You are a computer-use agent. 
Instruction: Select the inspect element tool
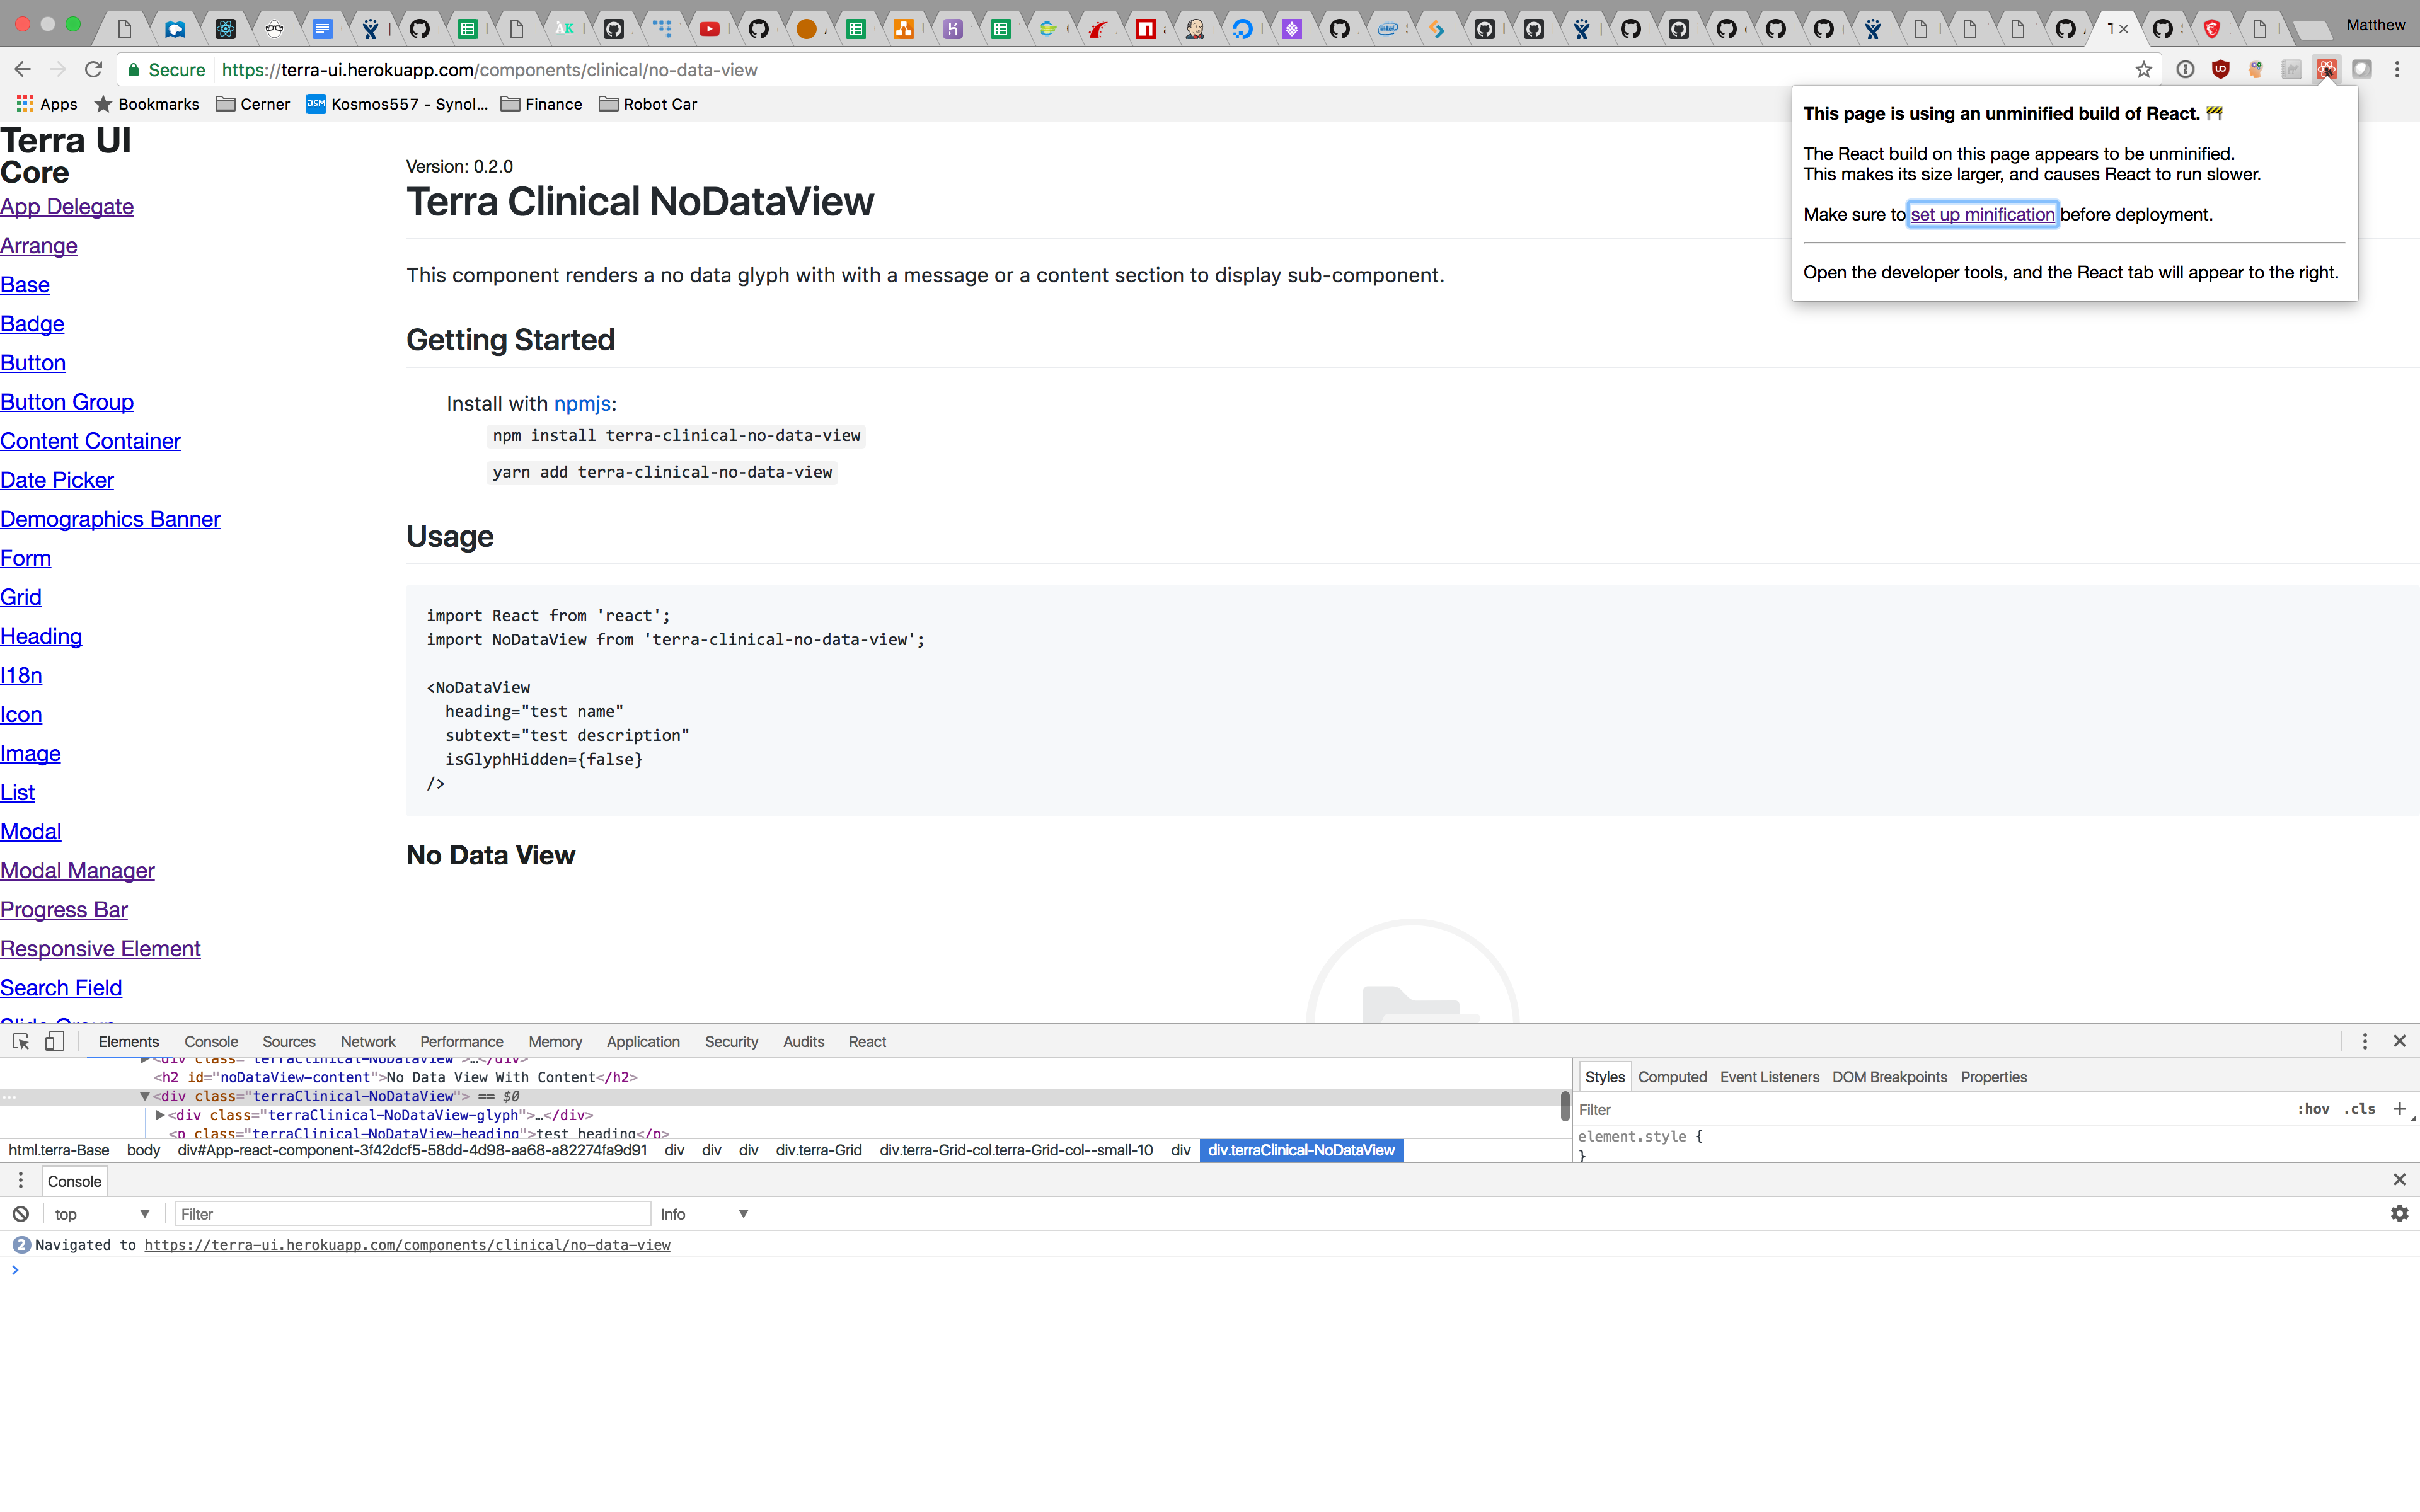point(20,1041)
